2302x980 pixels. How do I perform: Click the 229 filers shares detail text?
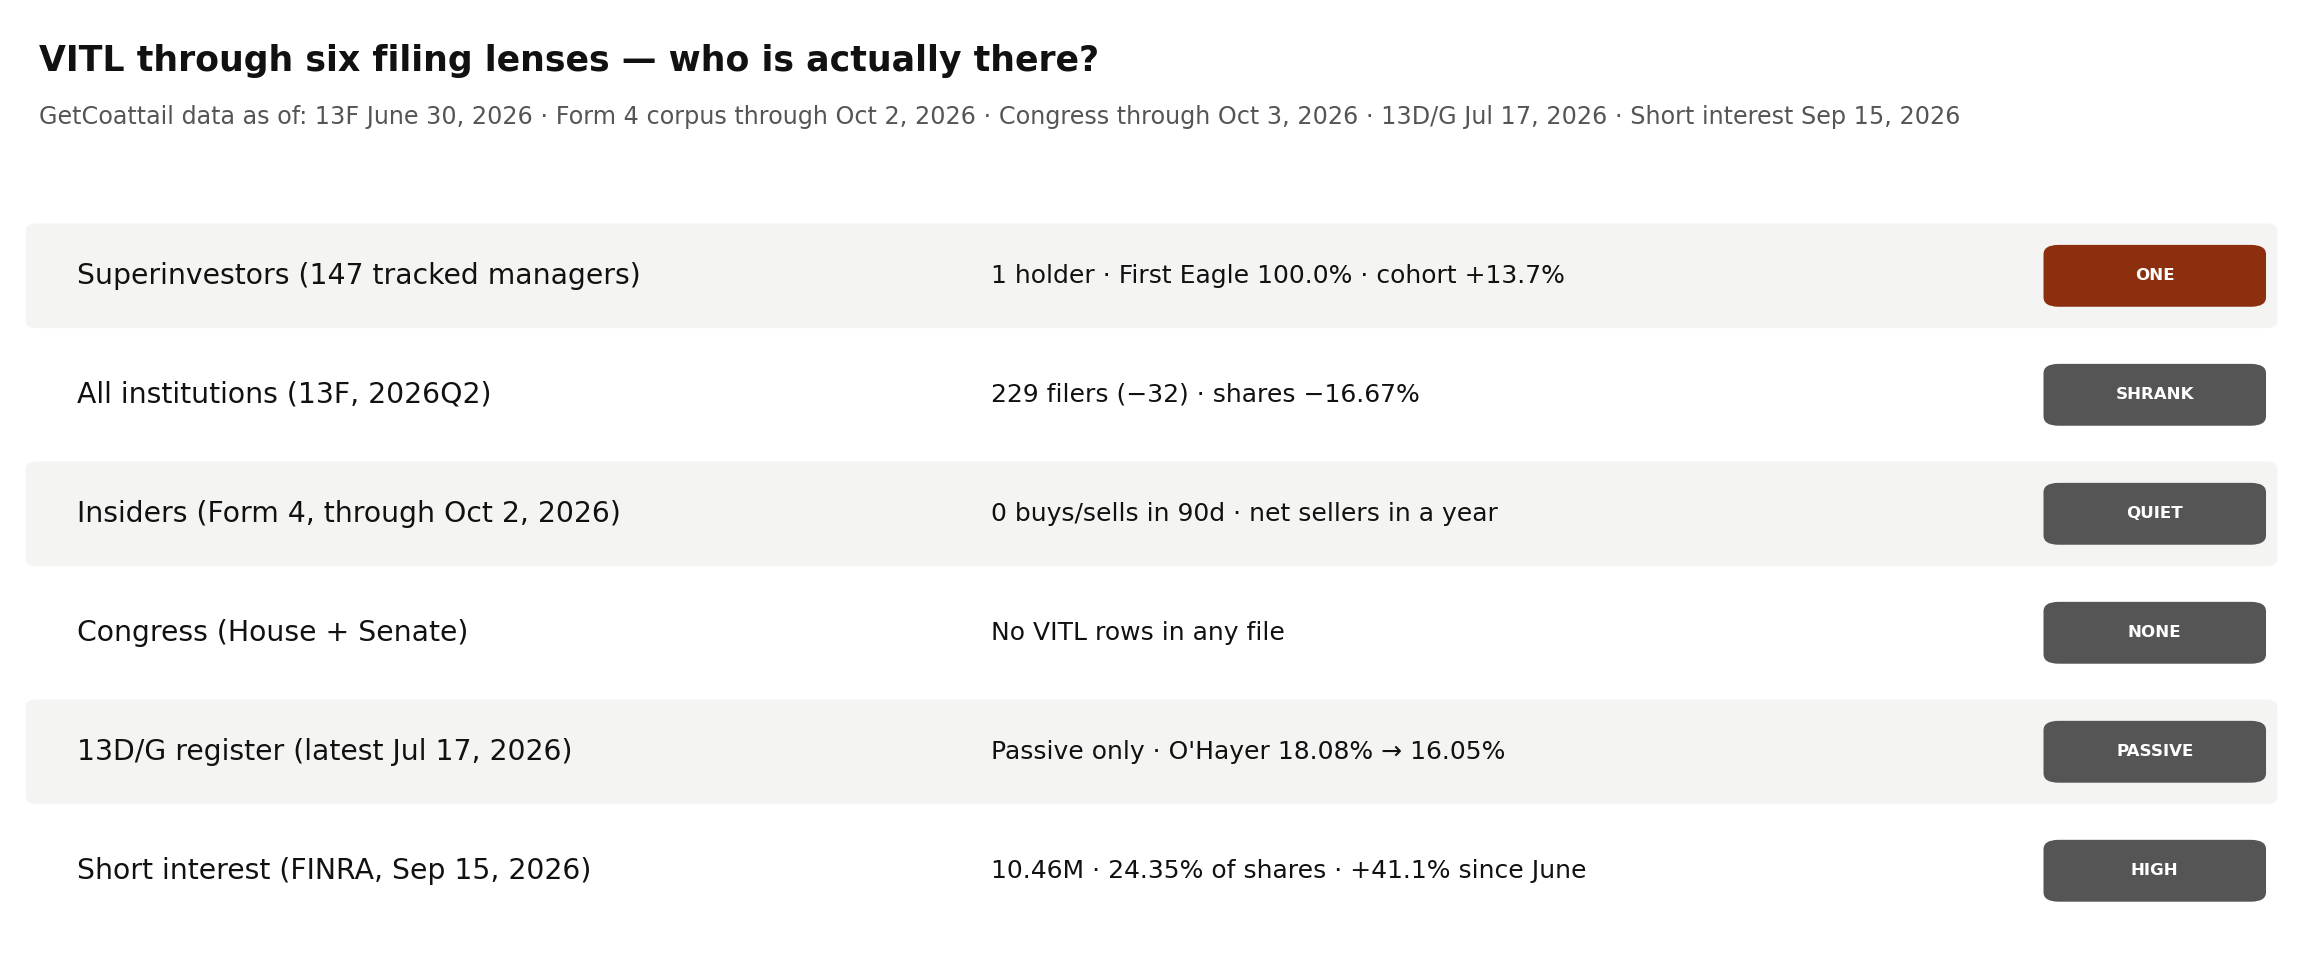coord(1205,395)
